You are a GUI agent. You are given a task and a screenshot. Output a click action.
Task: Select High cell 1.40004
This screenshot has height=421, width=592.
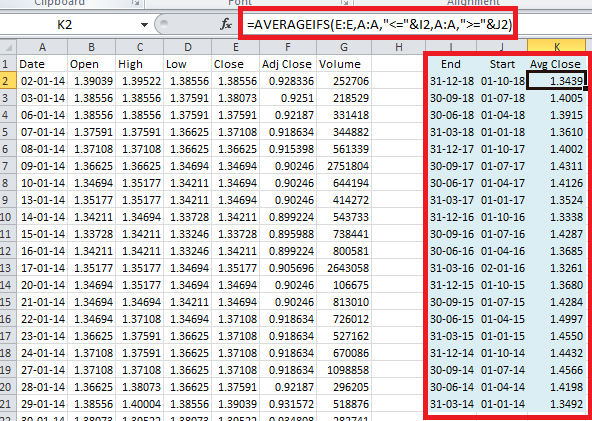140,404
